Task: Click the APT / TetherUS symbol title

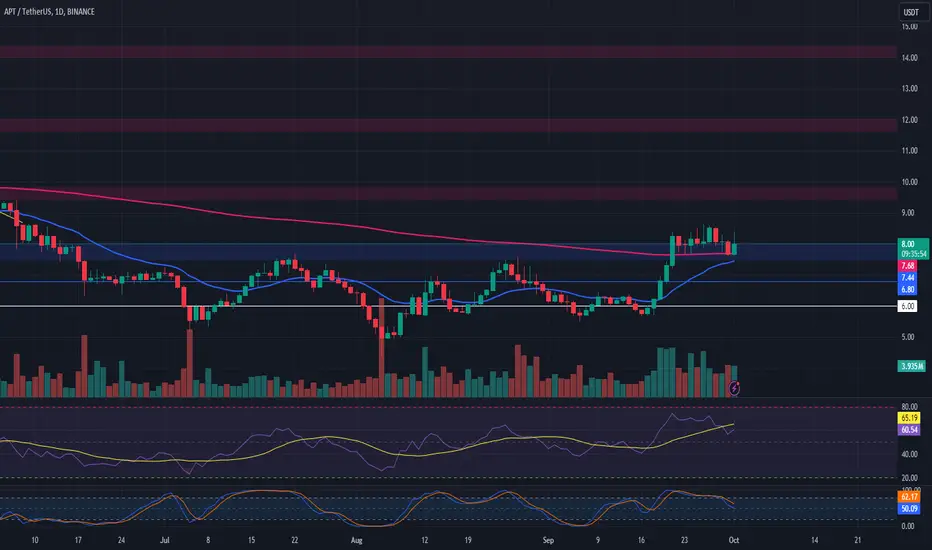Action: pos(49,11)
